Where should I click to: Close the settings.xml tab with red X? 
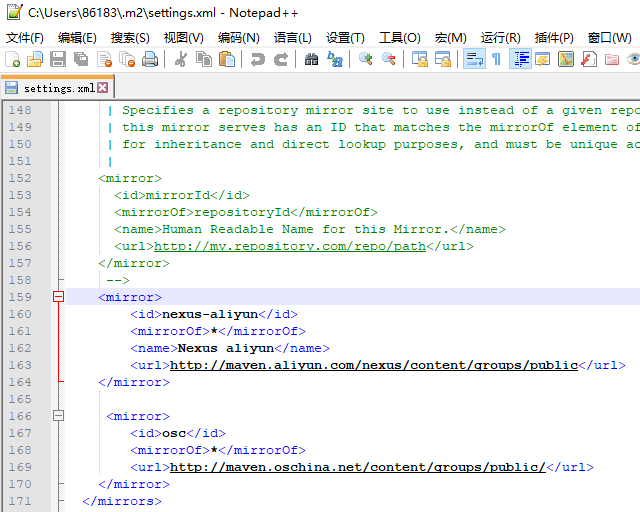tap(103, 87)
